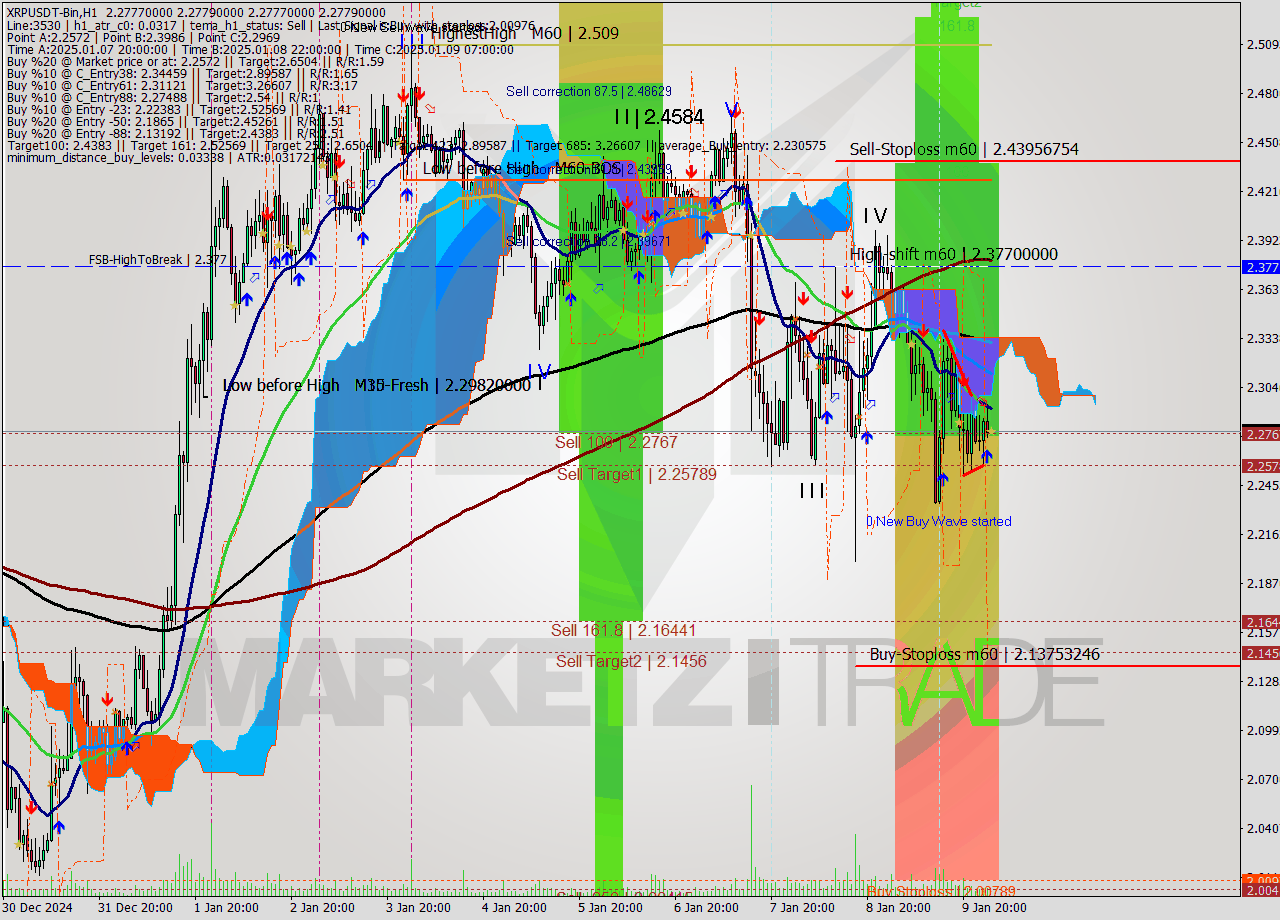This screenshot has width=1280, height=920.
Task: Click the 9 Jan 20:00 time label
Action: click(994, 908)
